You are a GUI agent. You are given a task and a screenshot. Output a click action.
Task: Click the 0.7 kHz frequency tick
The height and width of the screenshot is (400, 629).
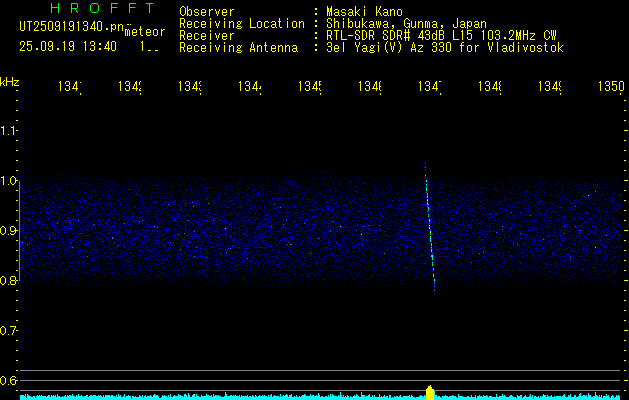pos(9,330)
